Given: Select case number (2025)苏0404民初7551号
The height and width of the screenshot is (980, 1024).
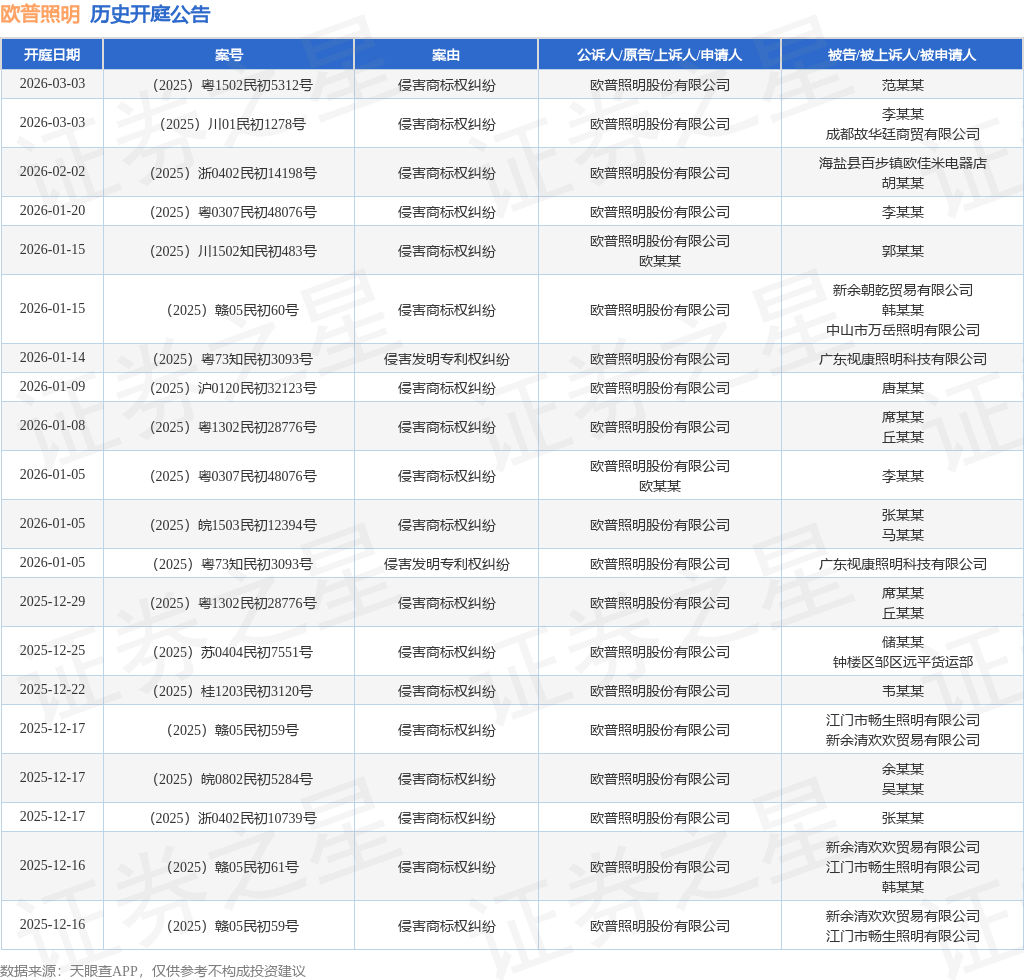Looking at the screenshot, I should 232,652.
